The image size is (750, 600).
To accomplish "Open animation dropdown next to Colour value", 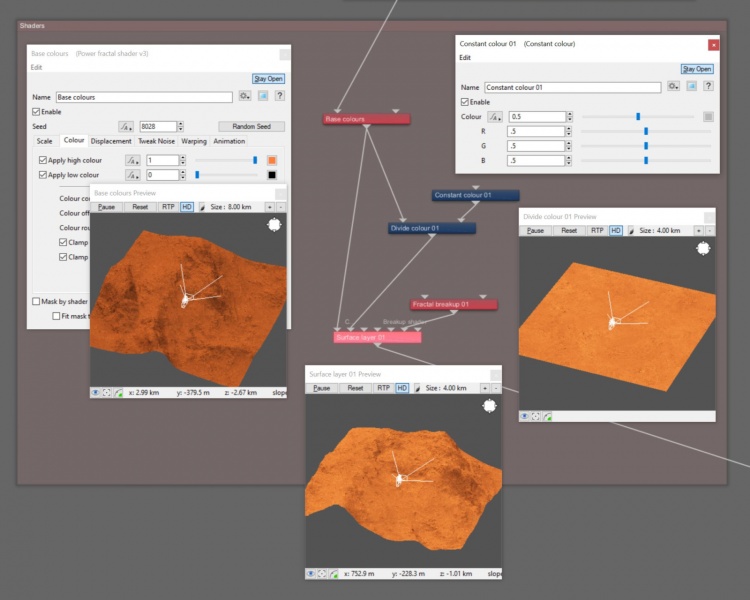I will click(495, 117).
